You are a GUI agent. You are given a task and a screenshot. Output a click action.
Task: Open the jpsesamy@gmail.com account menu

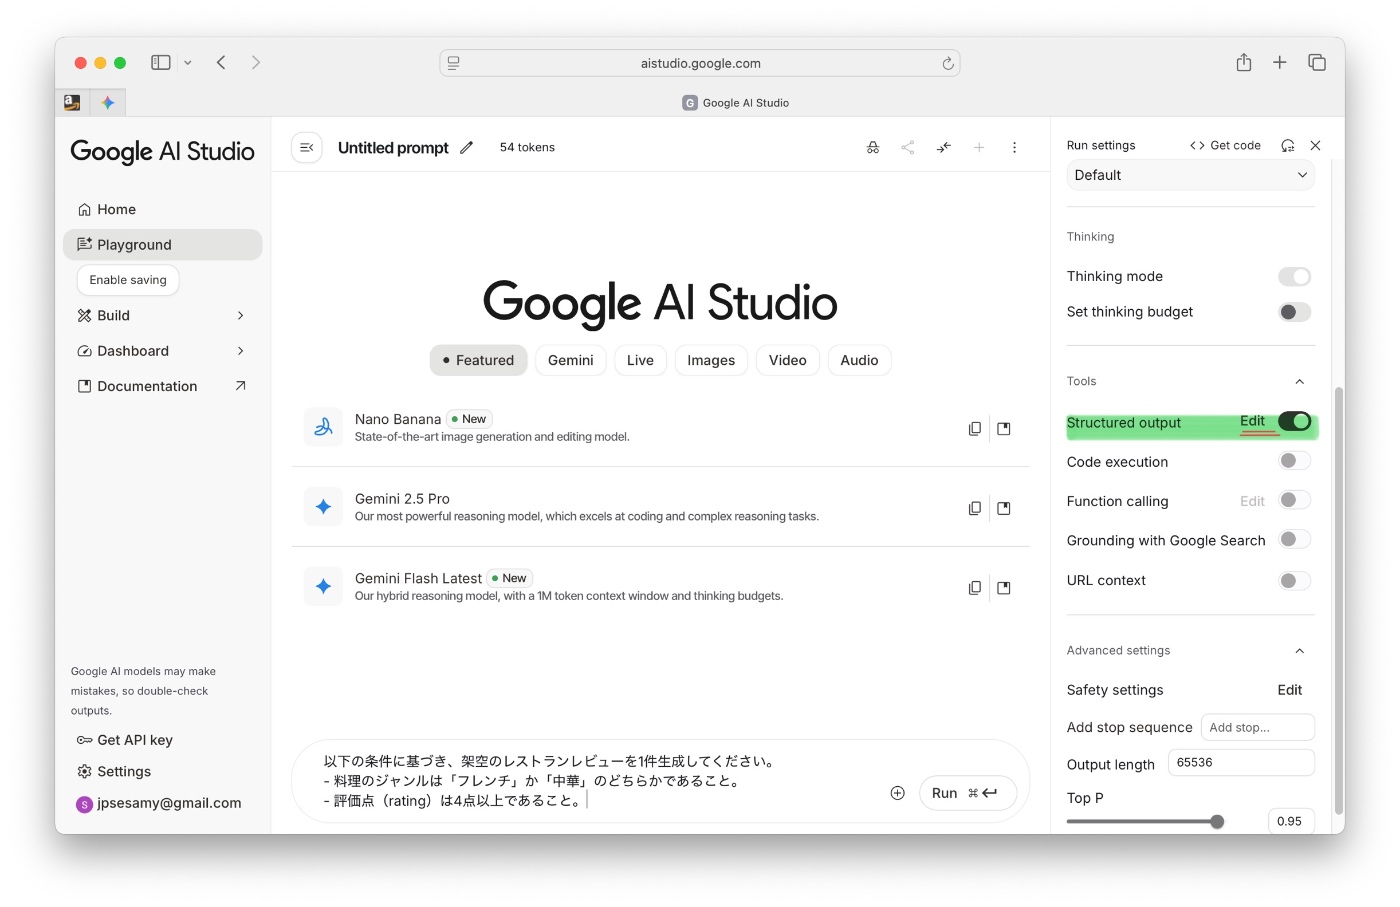(159, 803)
